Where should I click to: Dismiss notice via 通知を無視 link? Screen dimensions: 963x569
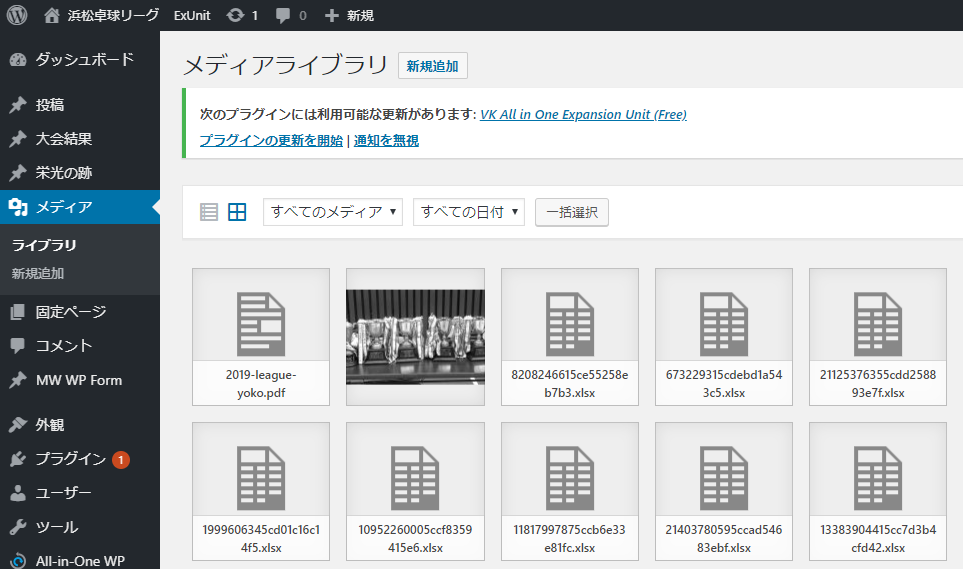pyautogui.click(x=386, y=141)
